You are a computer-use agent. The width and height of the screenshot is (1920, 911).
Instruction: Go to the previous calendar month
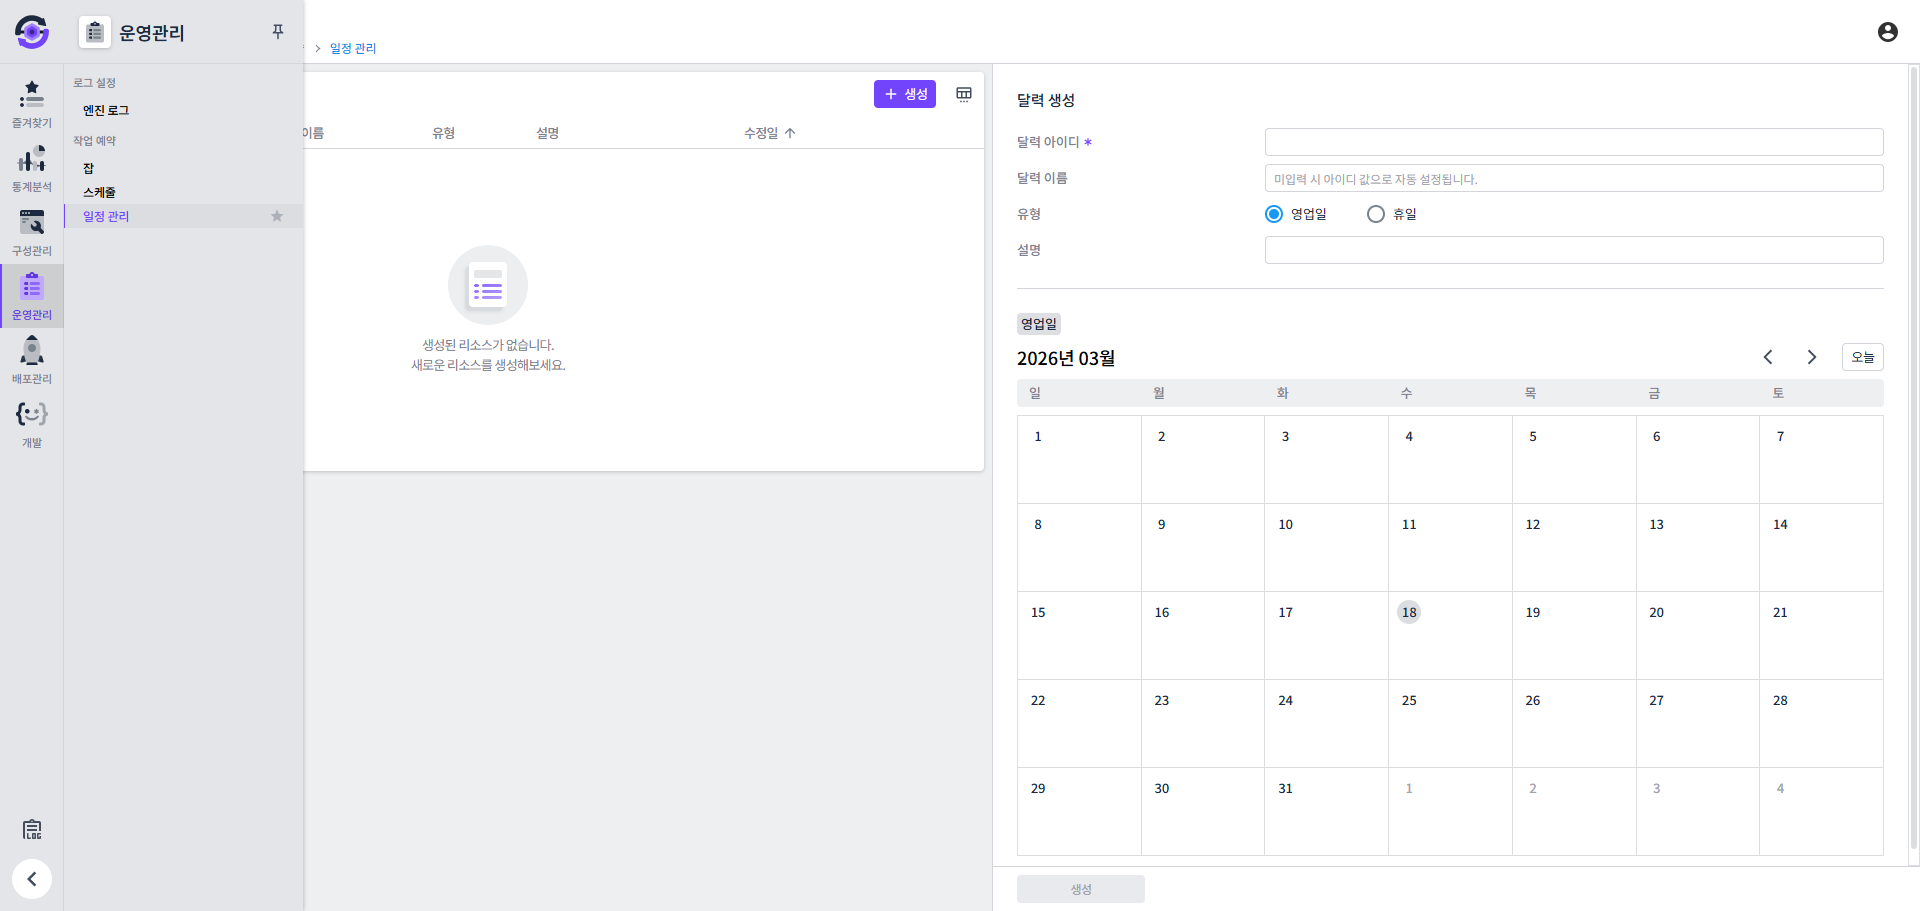click(x=1768, y=357)
